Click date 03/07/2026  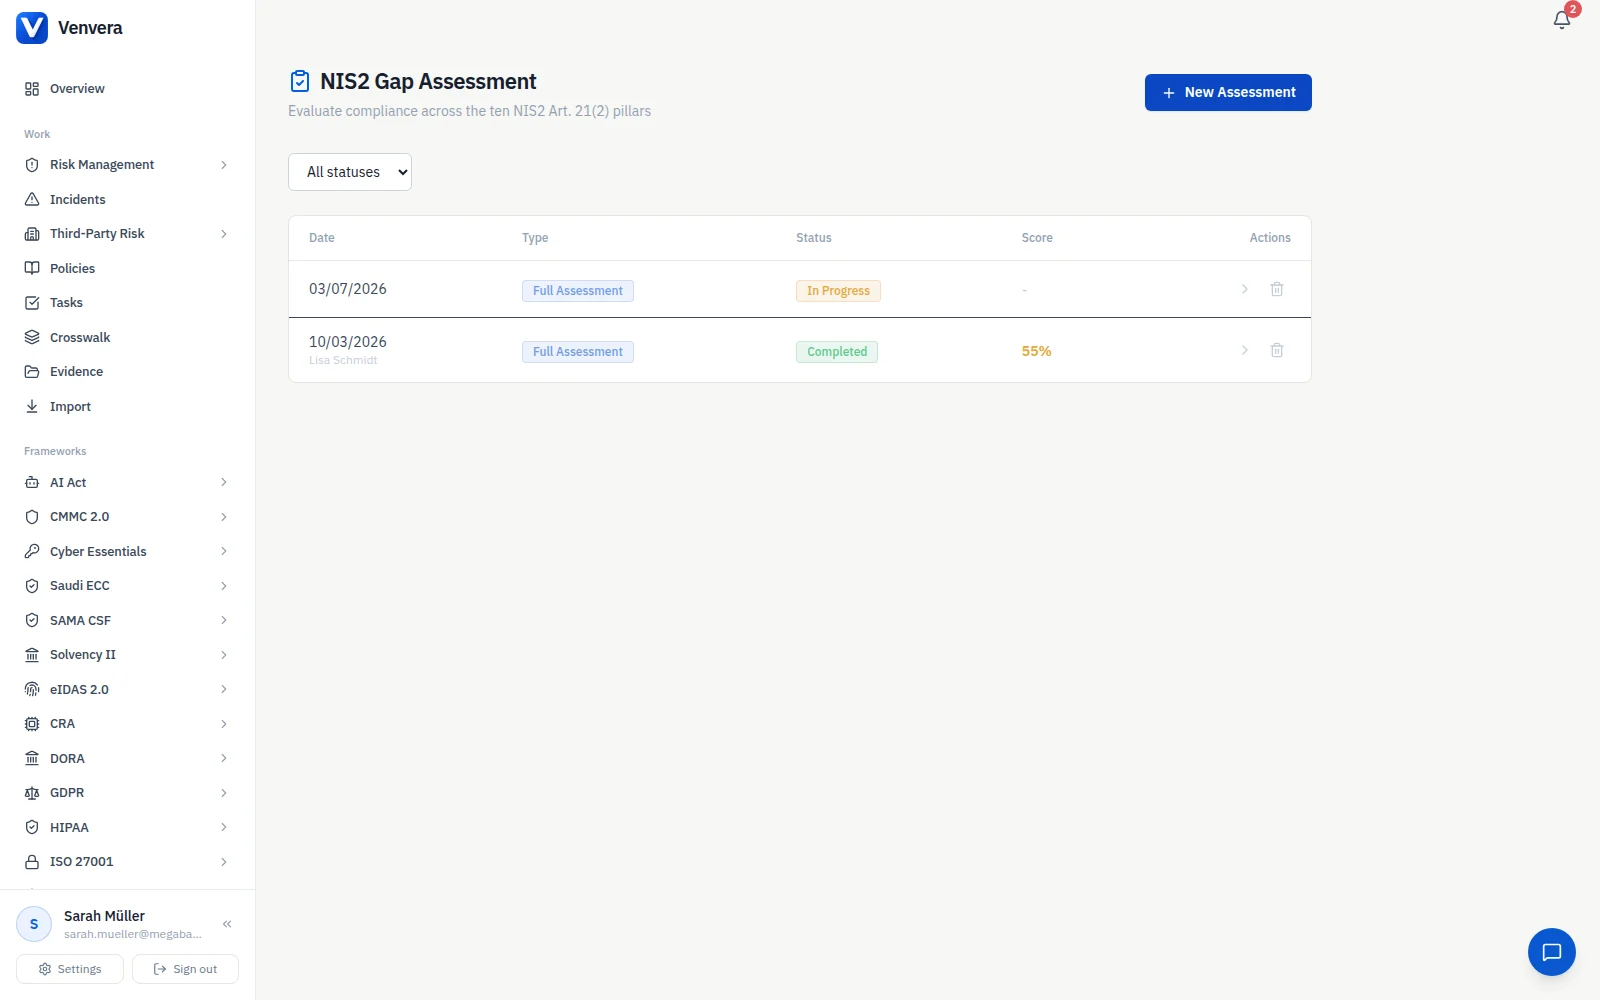347,289
